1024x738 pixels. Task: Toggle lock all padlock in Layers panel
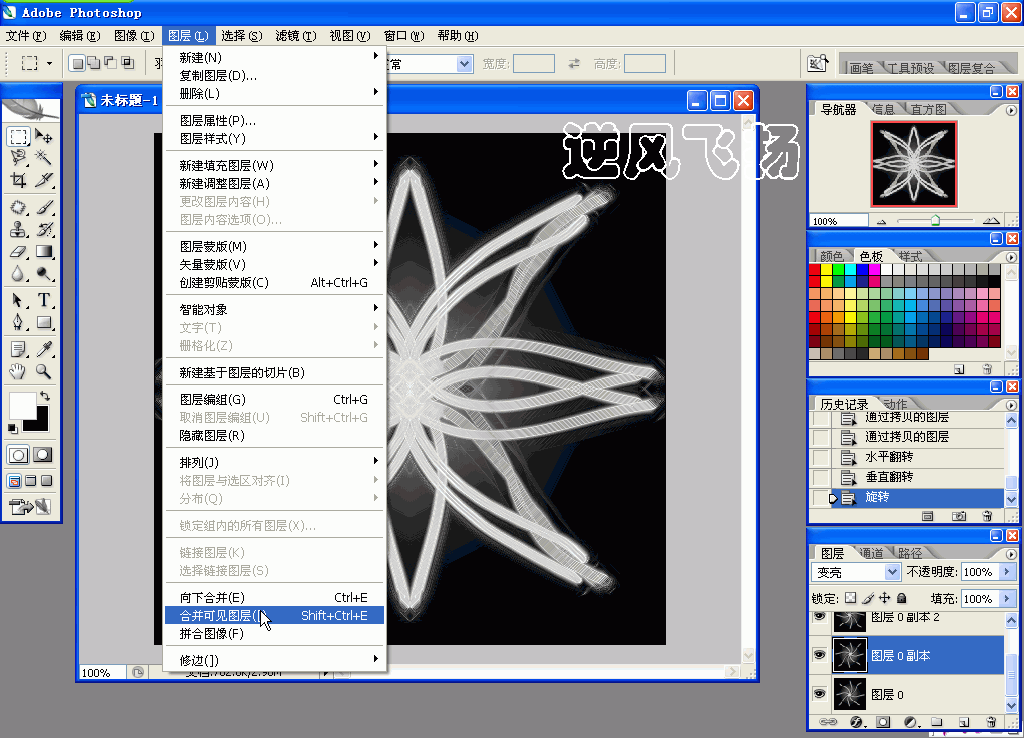(901, 598)
